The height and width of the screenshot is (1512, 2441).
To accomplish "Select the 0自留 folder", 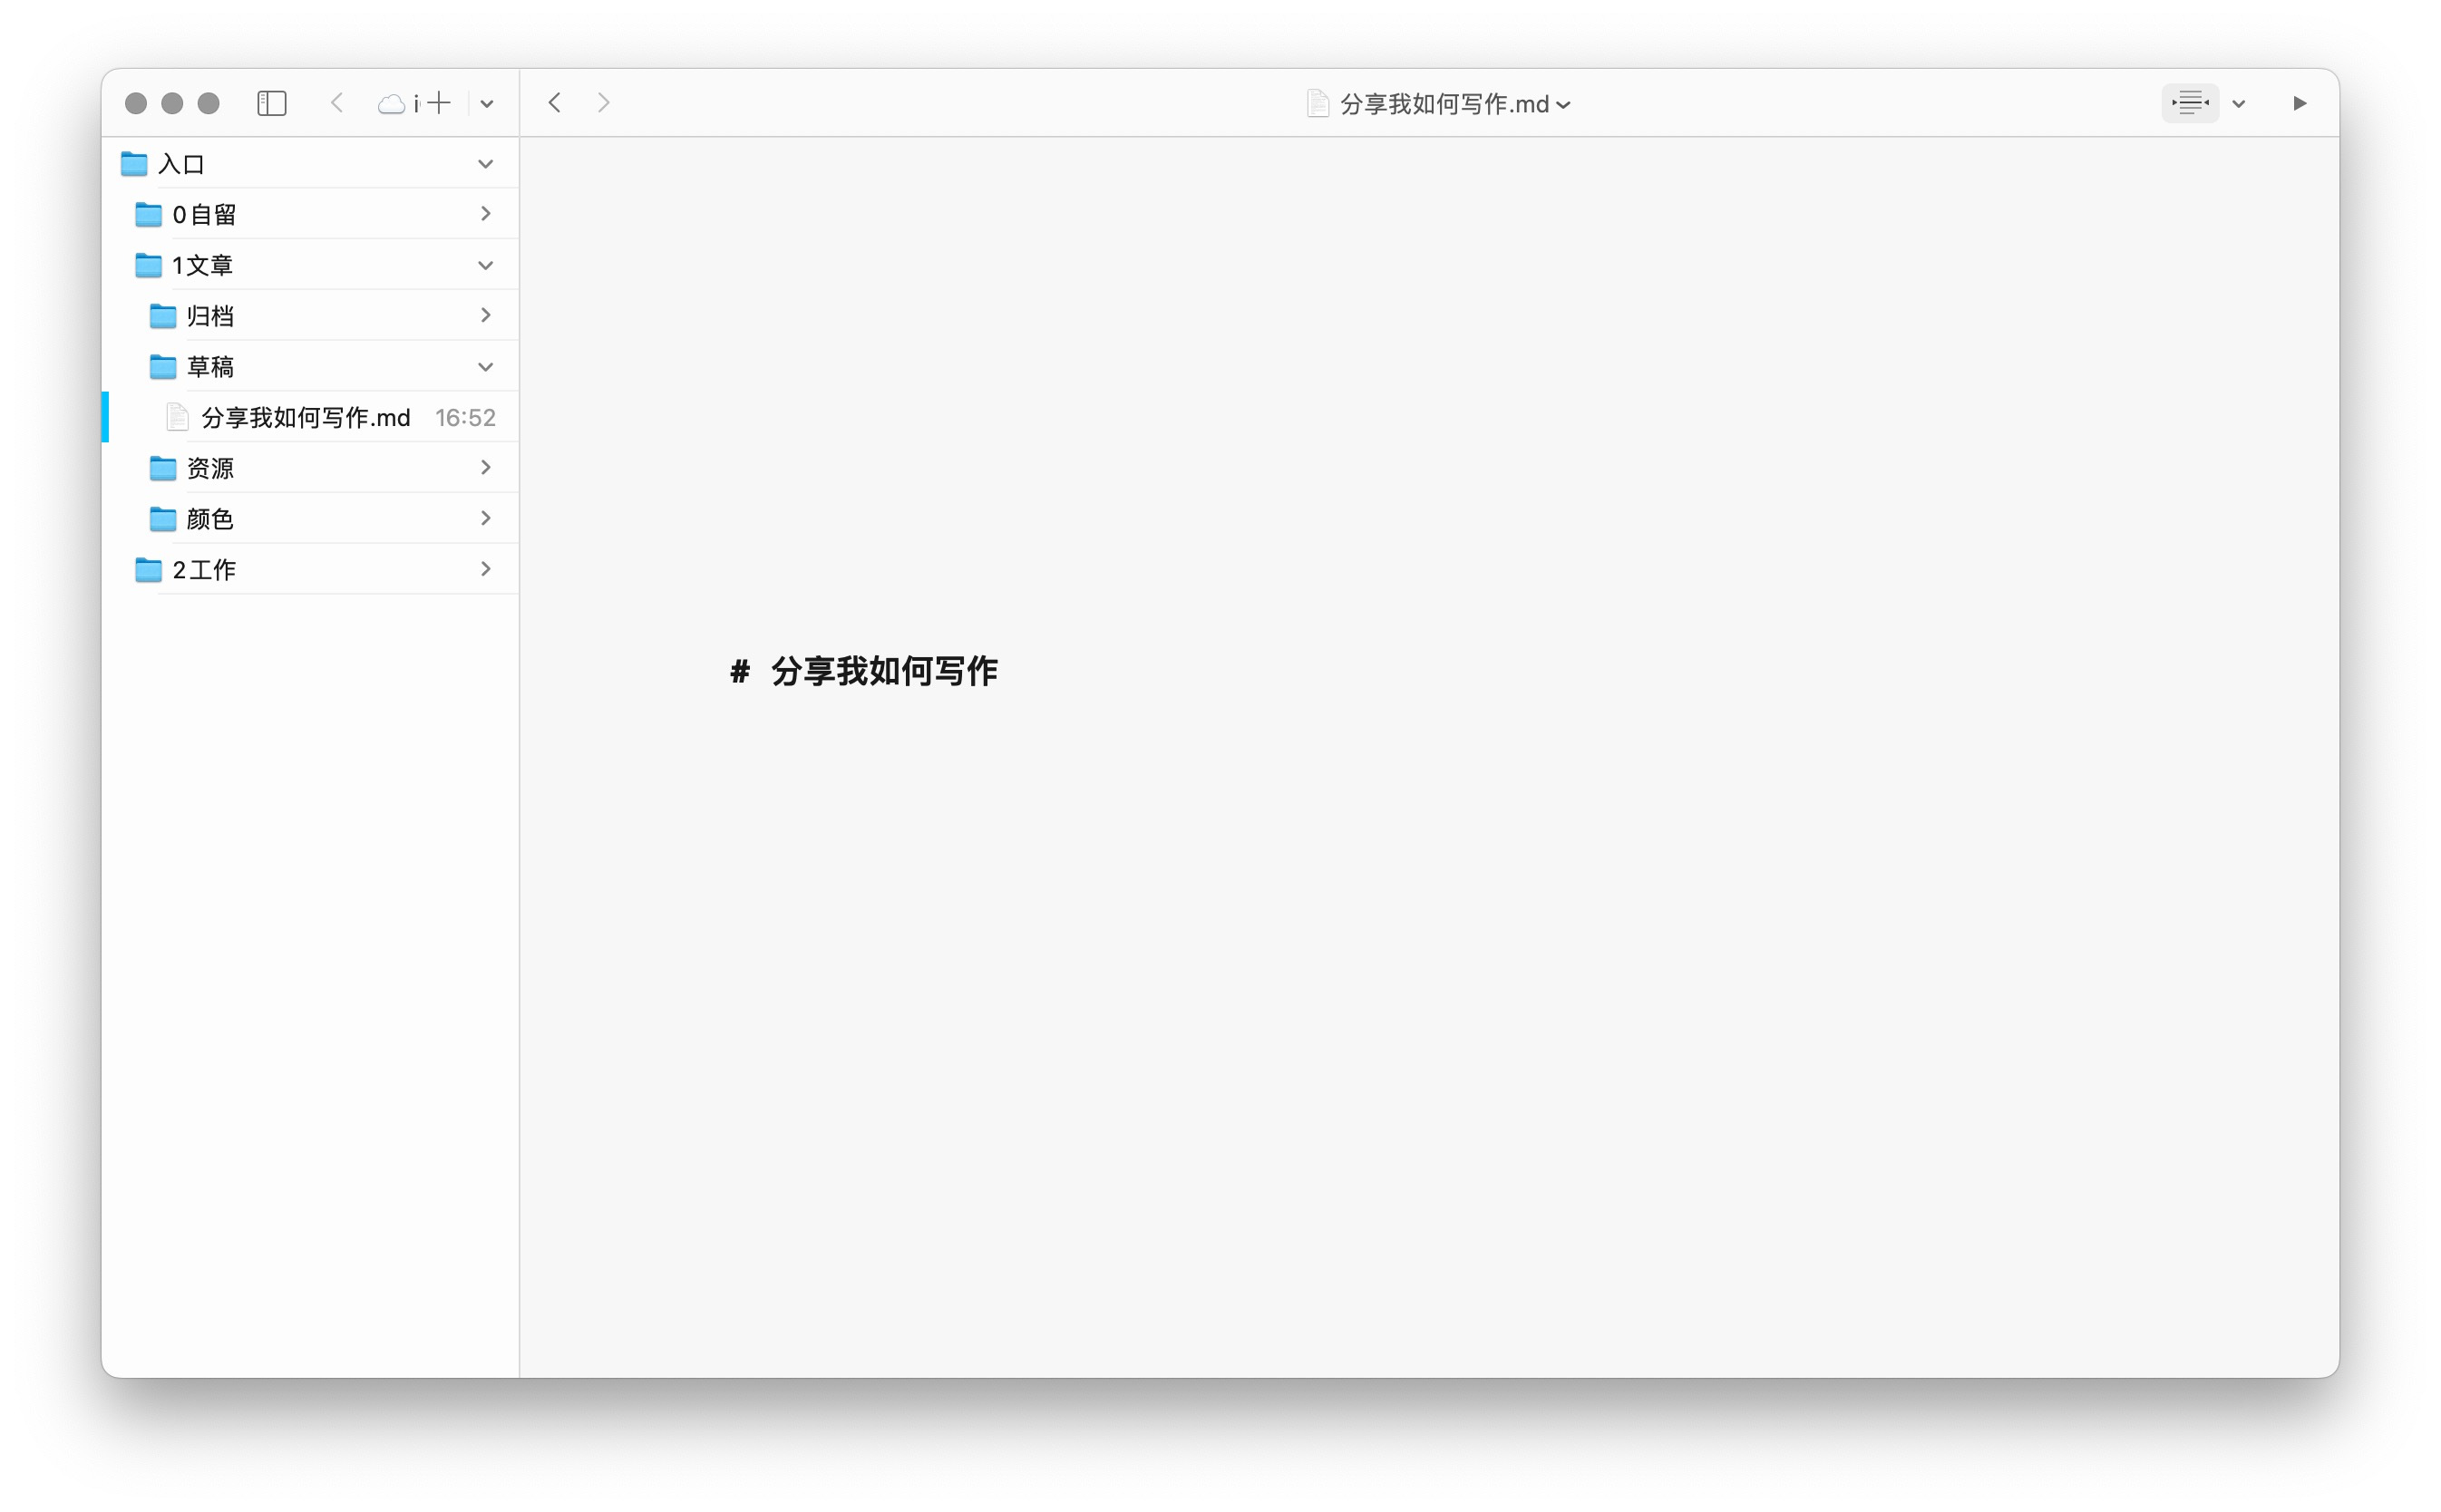I will tap(310, 214).
